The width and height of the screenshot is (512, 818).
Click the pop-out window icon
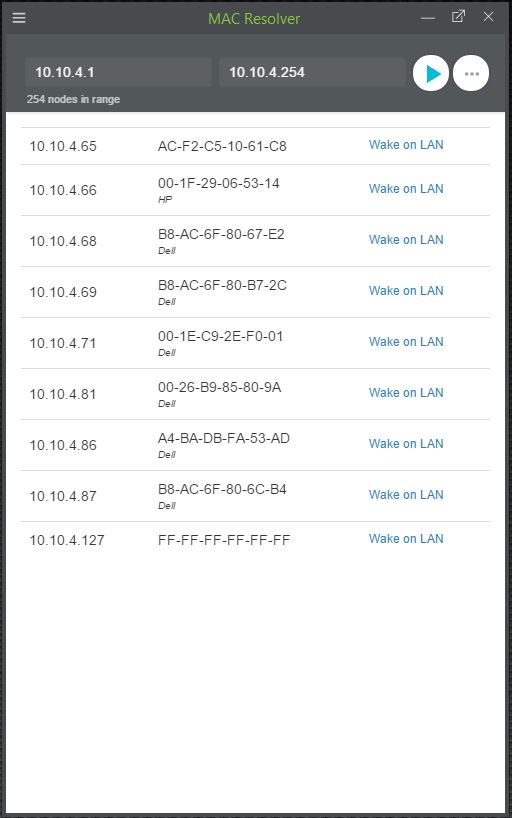tap(458, 17)
